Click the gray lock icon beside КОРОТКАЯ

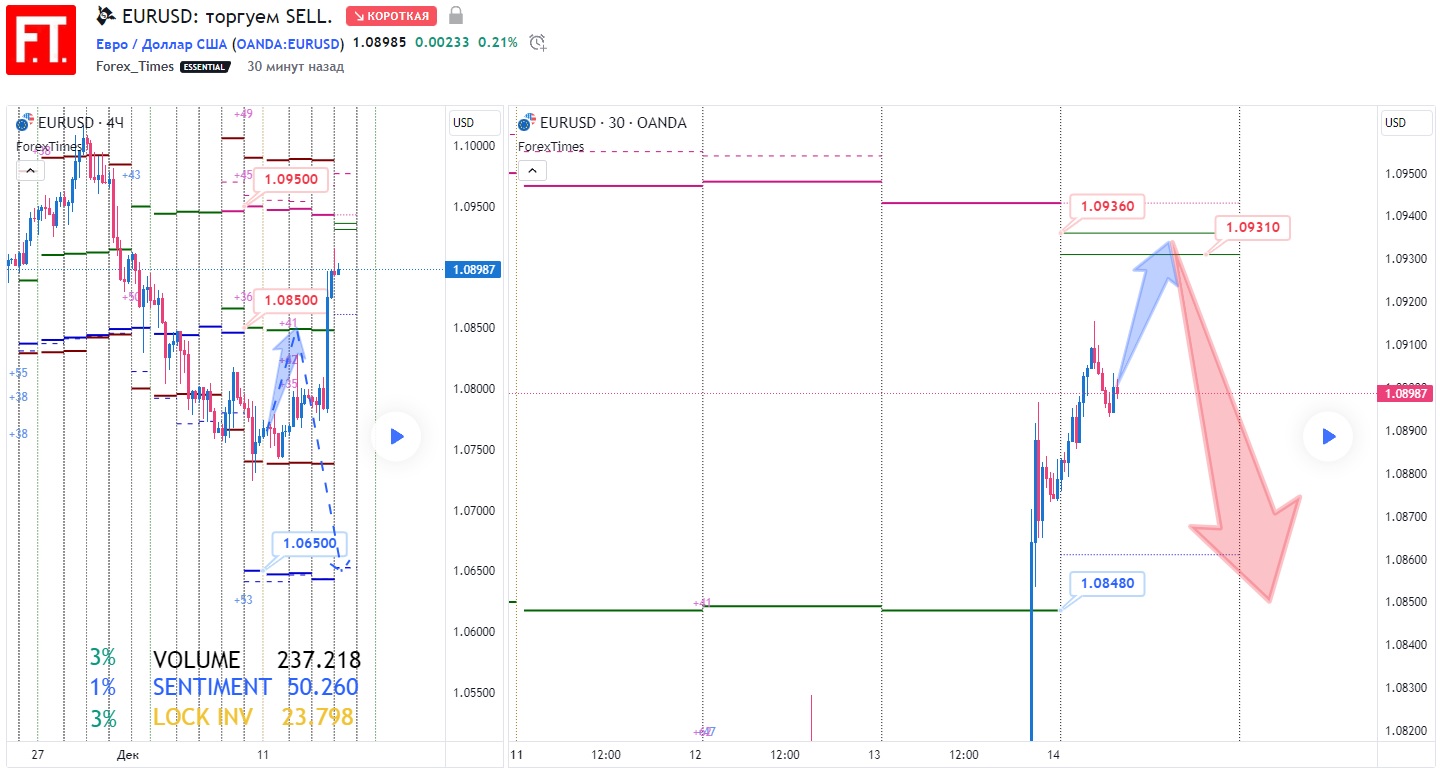tap(456, 15)
